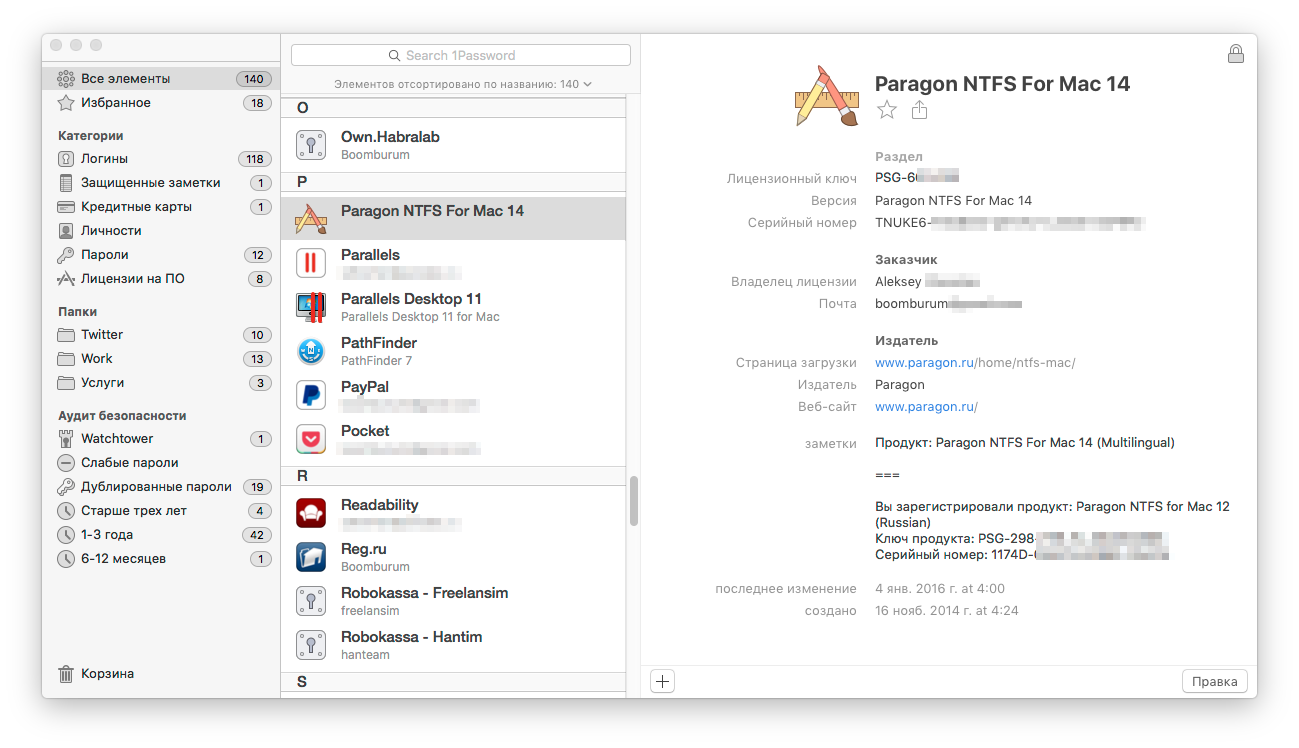Open the Work folder icon
Screen dimensions: 1299x748
pos(66,359)
